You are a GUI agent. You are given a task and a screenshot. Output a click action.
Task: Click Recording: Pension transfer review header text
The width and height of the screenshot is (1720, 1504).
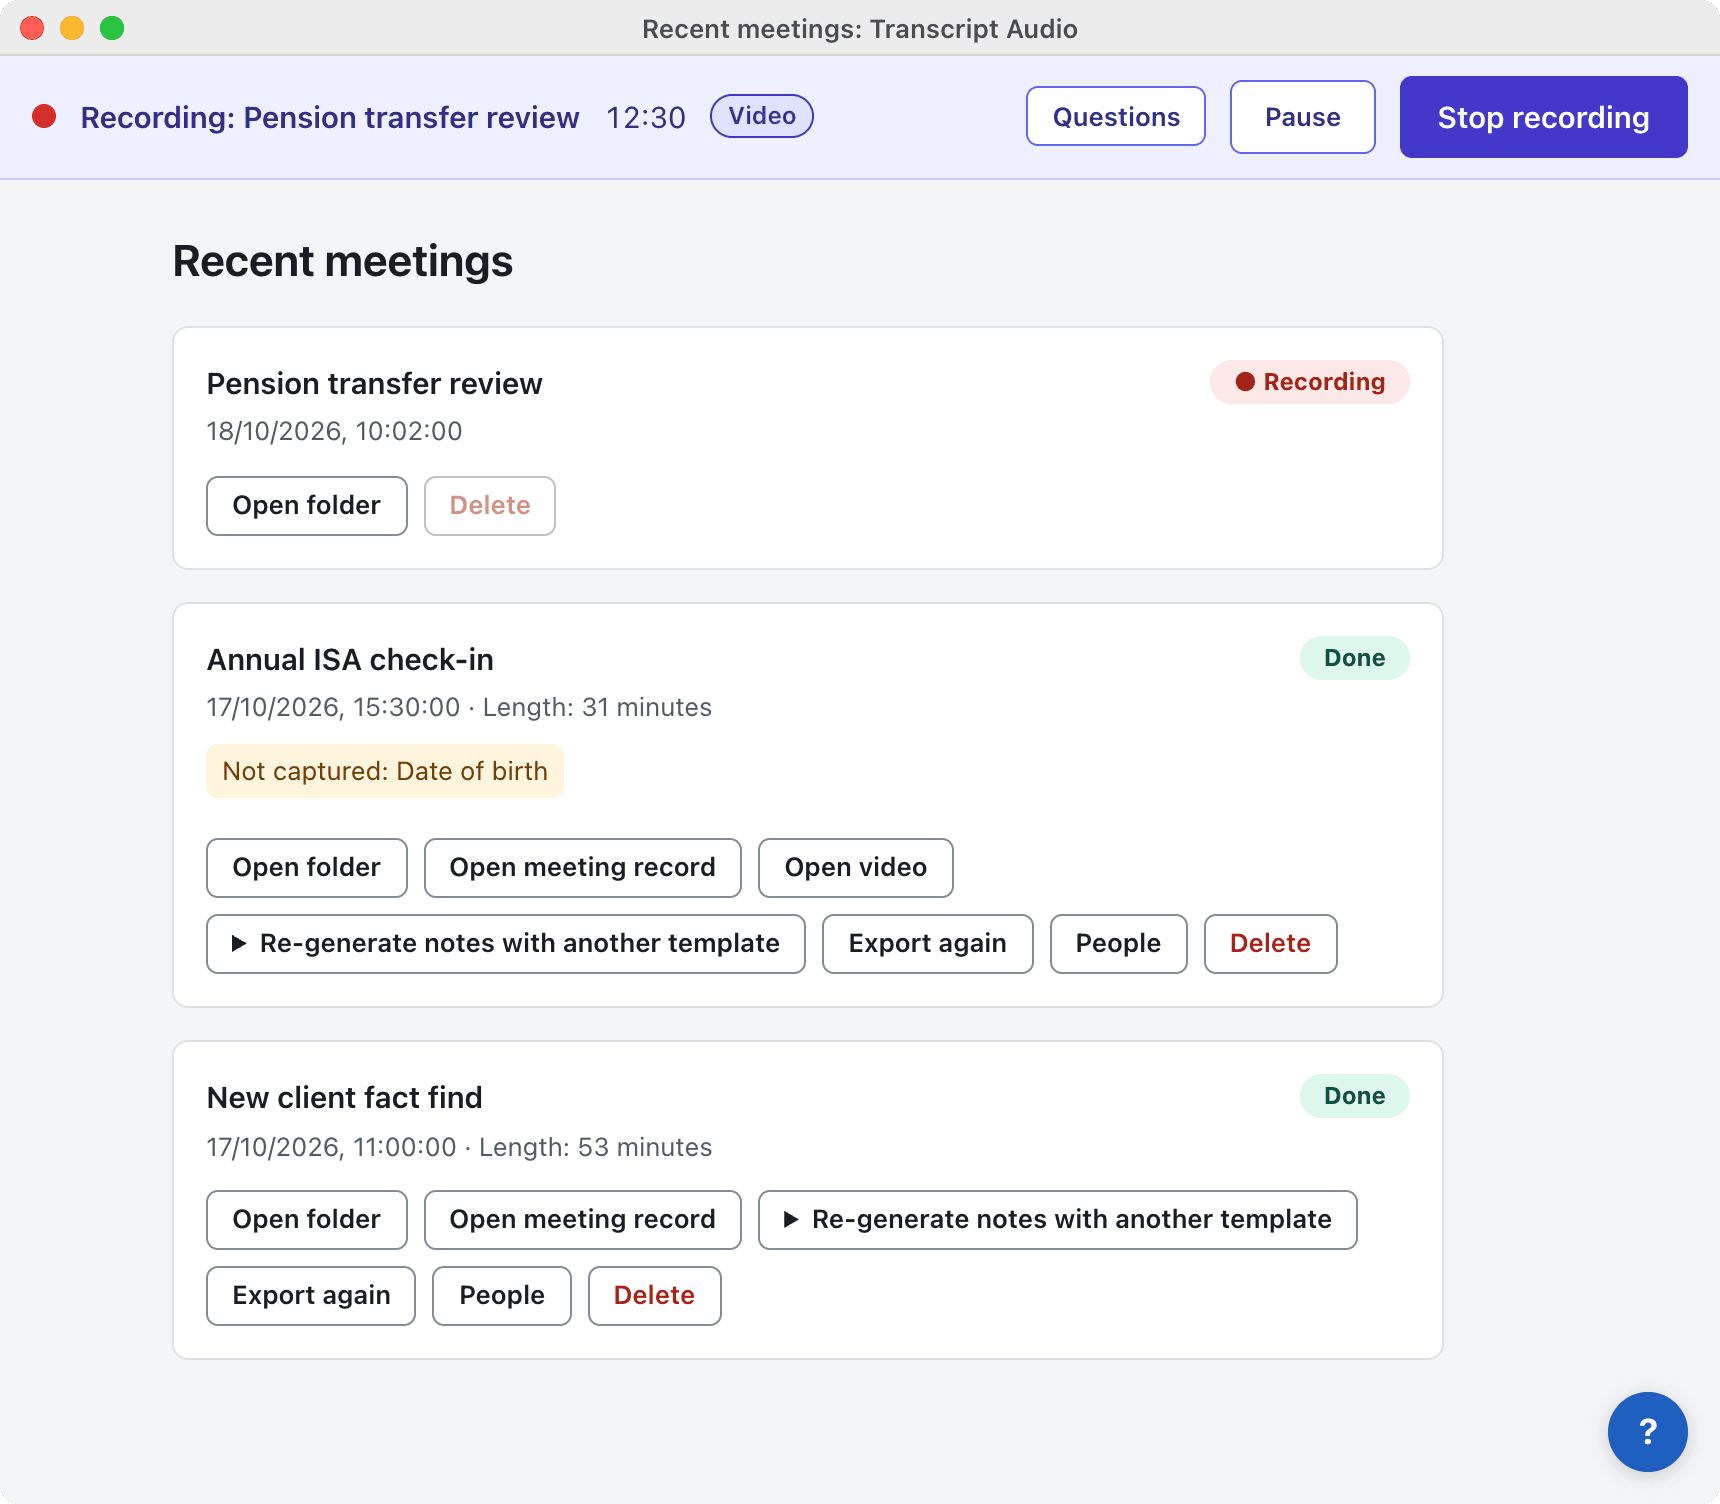330,118
